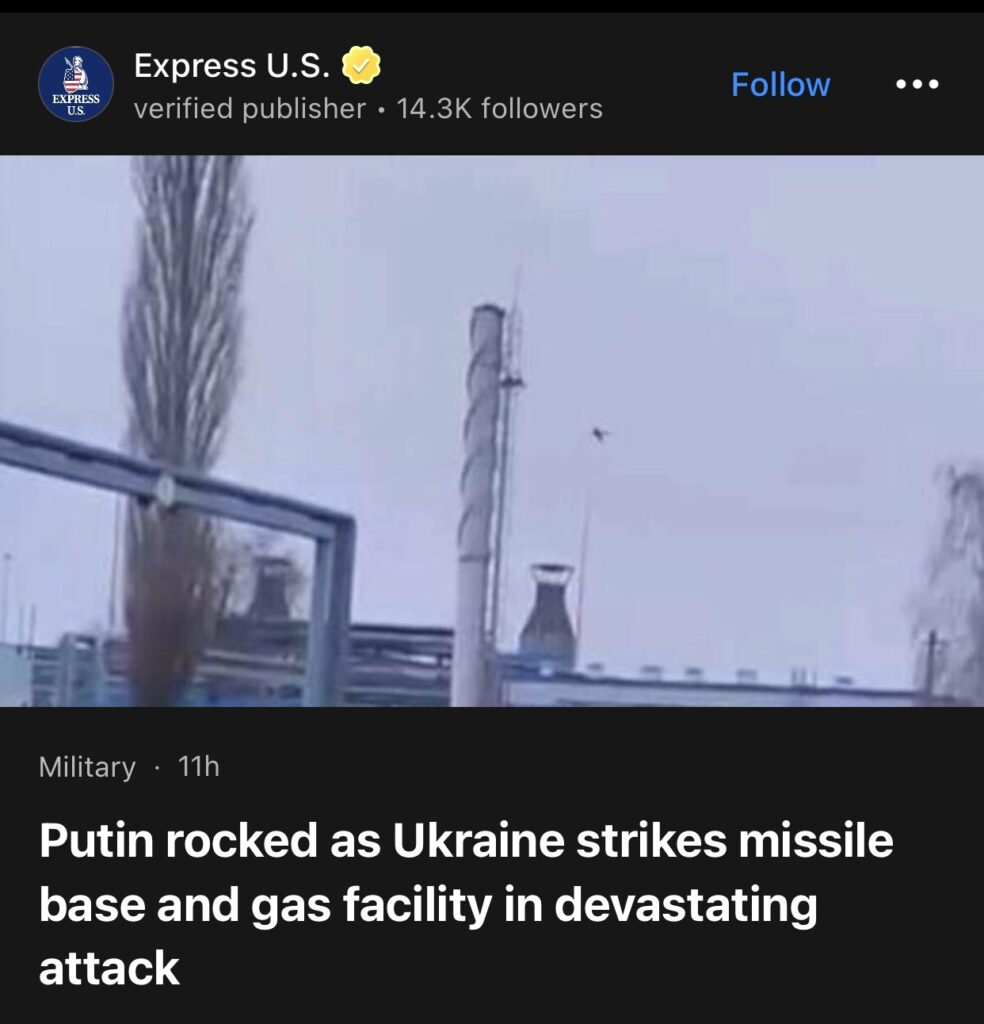Open the Express U.S. logo avatar
Viewport: 984px width, 1024px height.
pyautogui.click(x=76, y=84)
